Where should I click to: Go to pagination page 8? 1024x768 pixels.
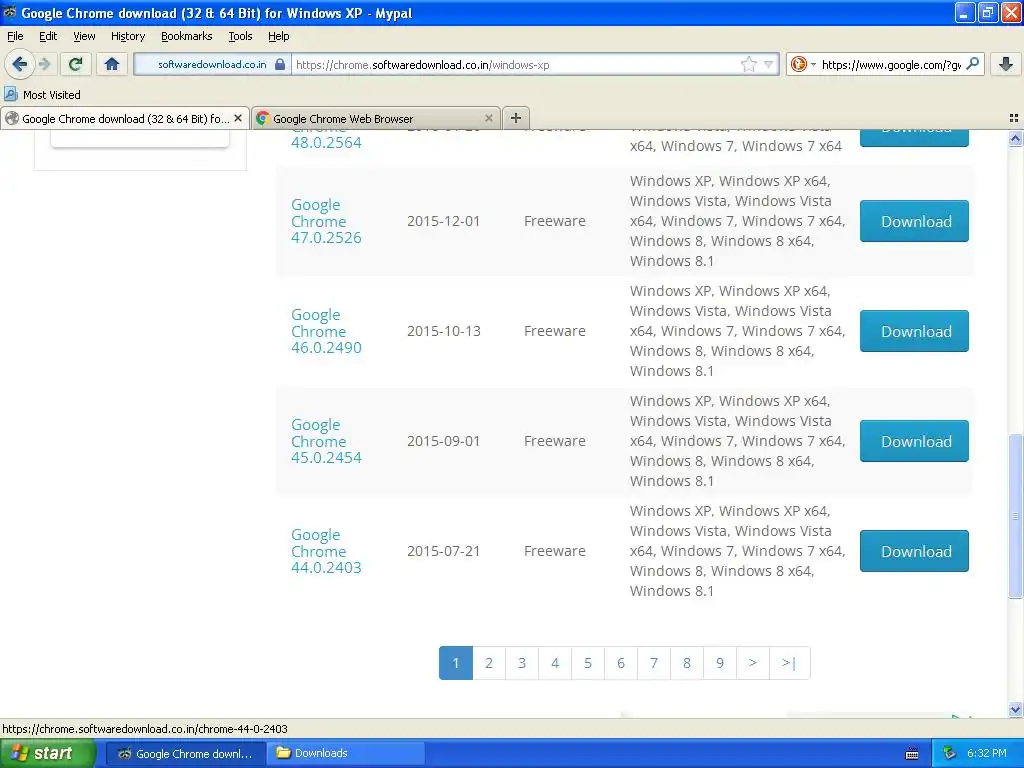coord(687,663)
